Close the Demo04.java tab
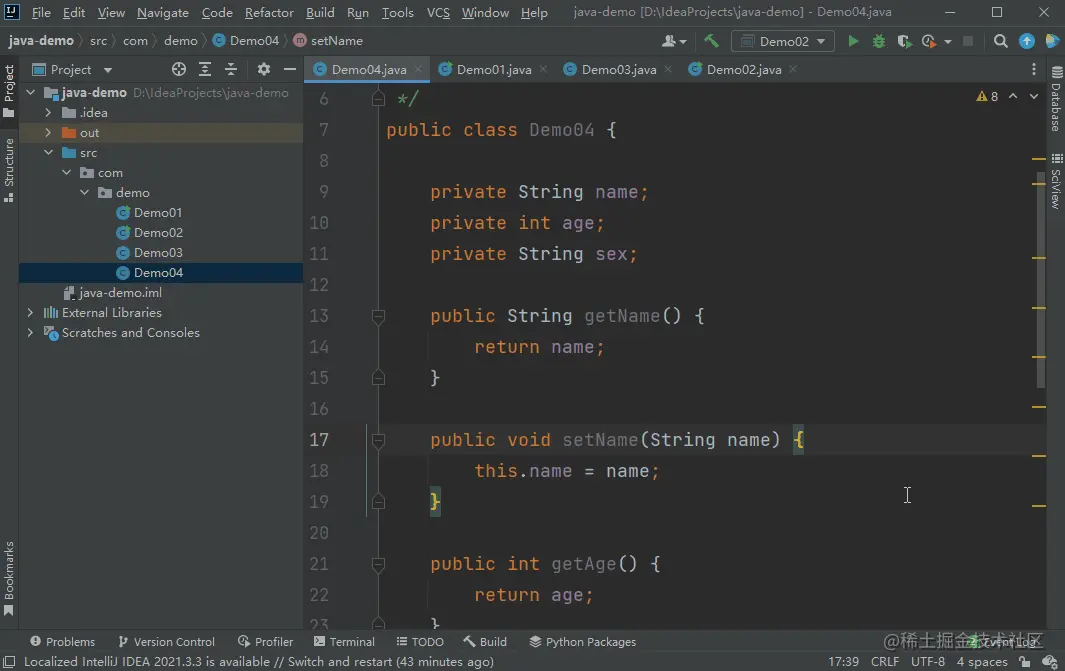The height and width of the screenshot is (671, 1065). click(x=418, y=69)
